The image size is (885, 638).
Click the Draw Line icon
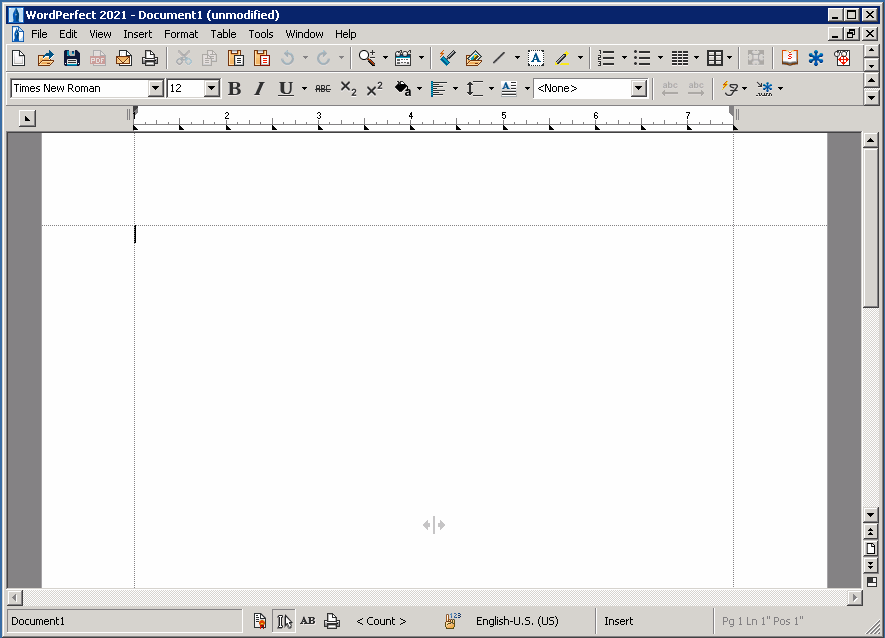[x=499, y=58]
